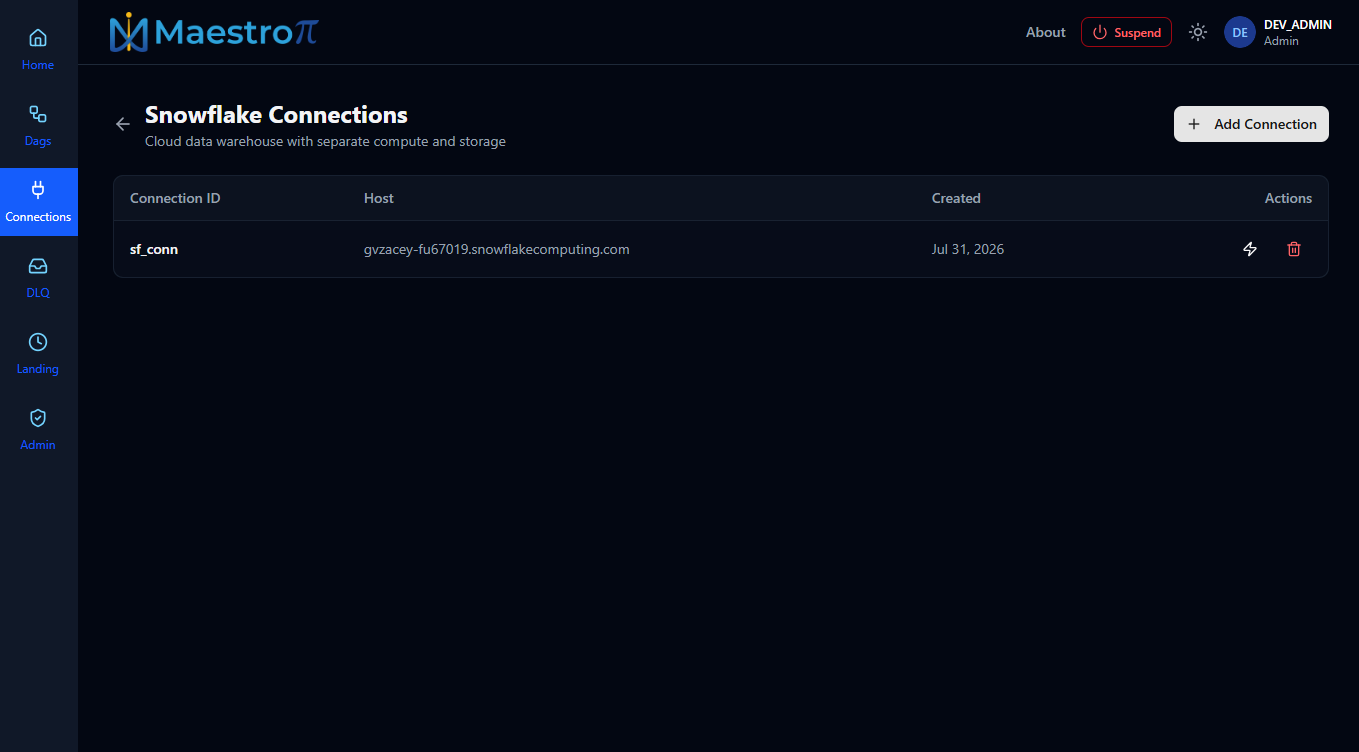
Task: Click the Actions column header
Action: (1288, 198)
